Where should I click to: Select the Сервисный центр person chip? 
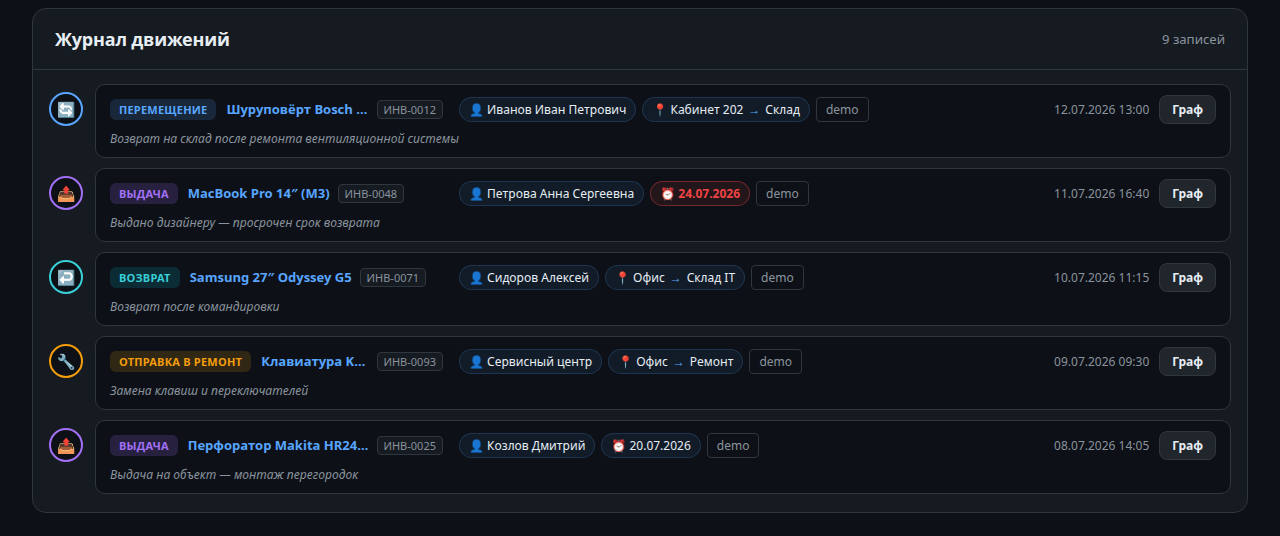click(530, 362)
